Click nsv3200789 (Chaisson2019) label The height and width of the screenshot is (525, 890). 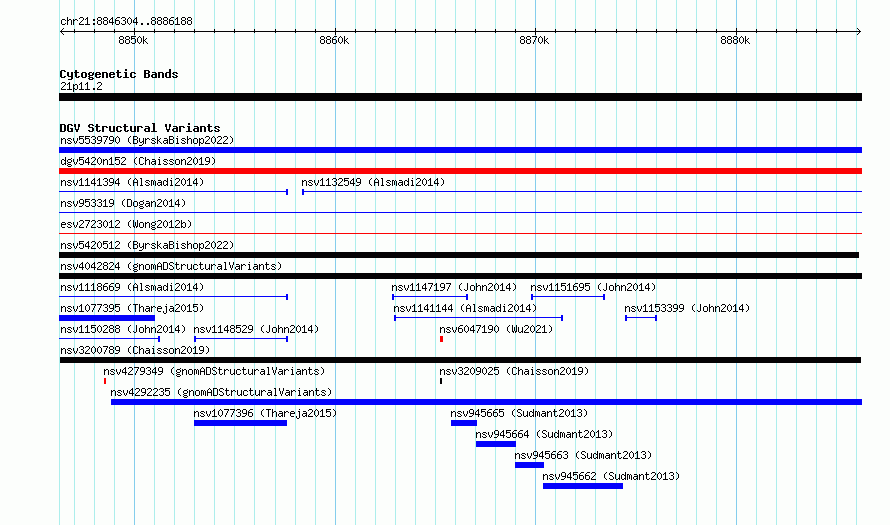coord(135,350)
